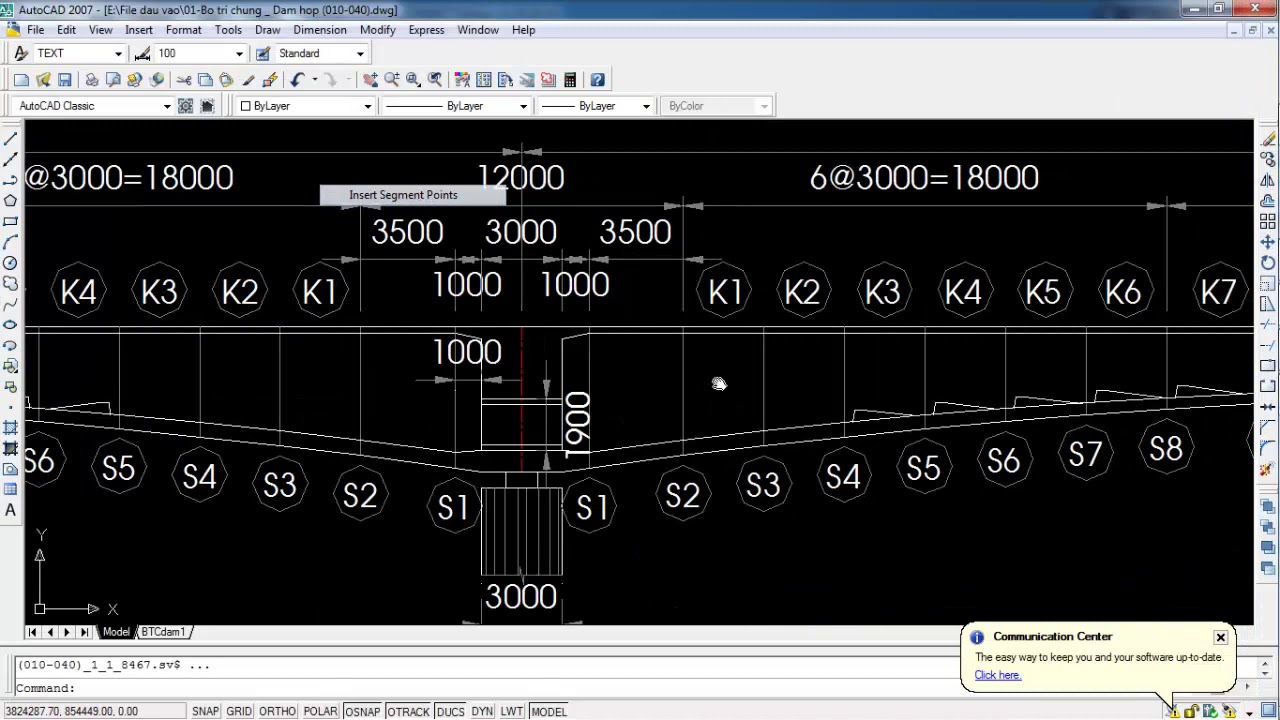Click the Open file icon
1280x720 pixels.
pyautogui.click(x=43, y=80)
